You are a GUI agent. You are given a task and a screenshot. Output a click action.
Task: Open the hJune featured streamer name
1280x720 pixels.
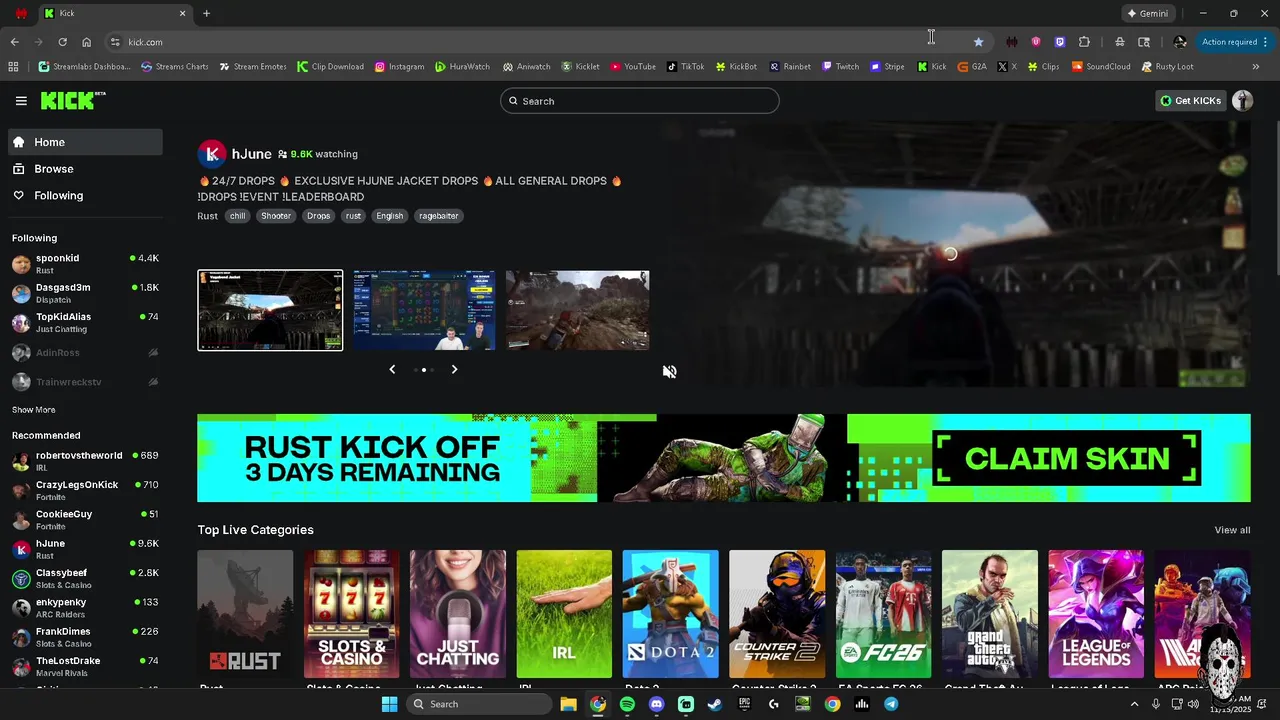(252, 154)
